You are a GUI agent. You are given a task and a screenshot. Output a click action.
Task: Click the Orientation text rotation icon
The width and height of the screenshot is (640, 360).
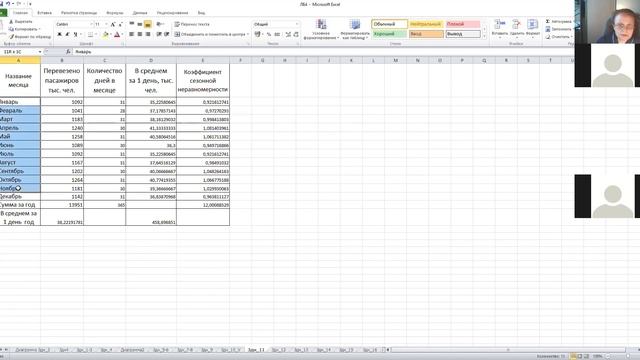159,24
